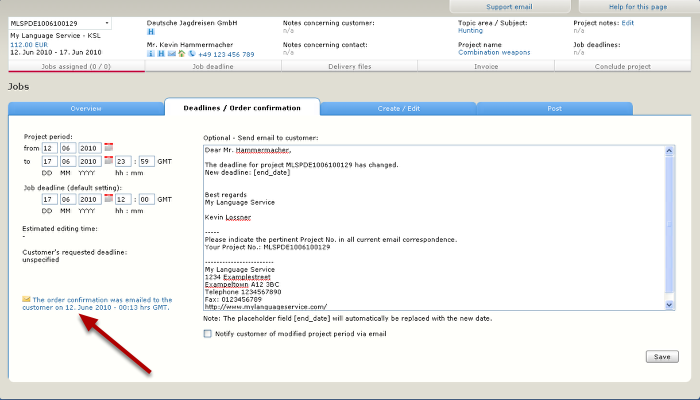Tick Notify customer of modified project period
The height and width of the screenshot is (400, 700).
208,333
